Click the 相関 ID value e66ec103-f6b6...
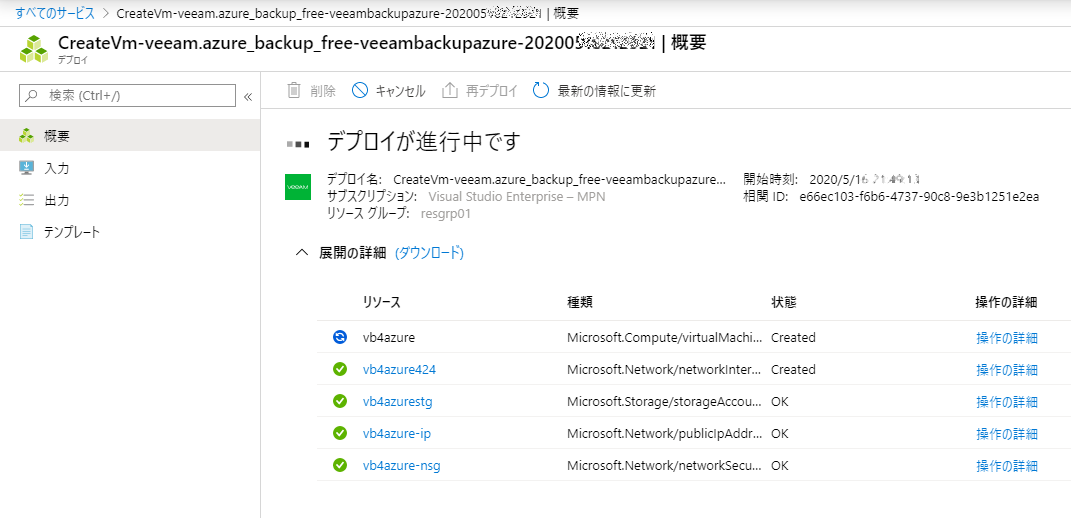Screen dimensions: 1071x518 919,197
